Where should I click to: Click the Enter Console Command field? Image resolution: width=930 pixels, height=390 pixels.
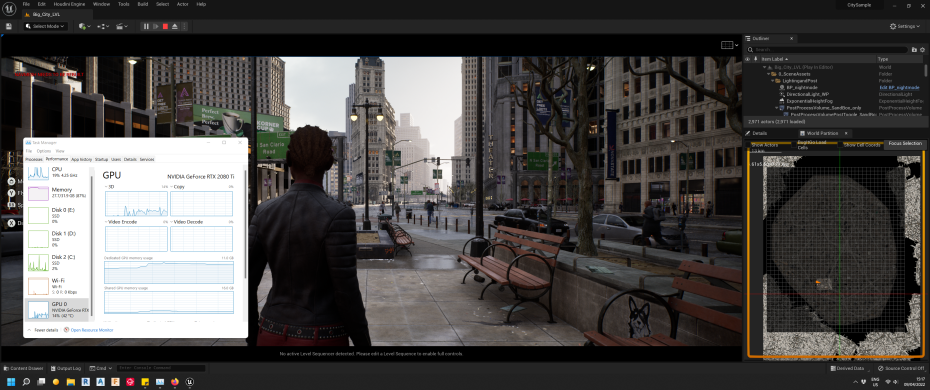click(x=161, y=368)
